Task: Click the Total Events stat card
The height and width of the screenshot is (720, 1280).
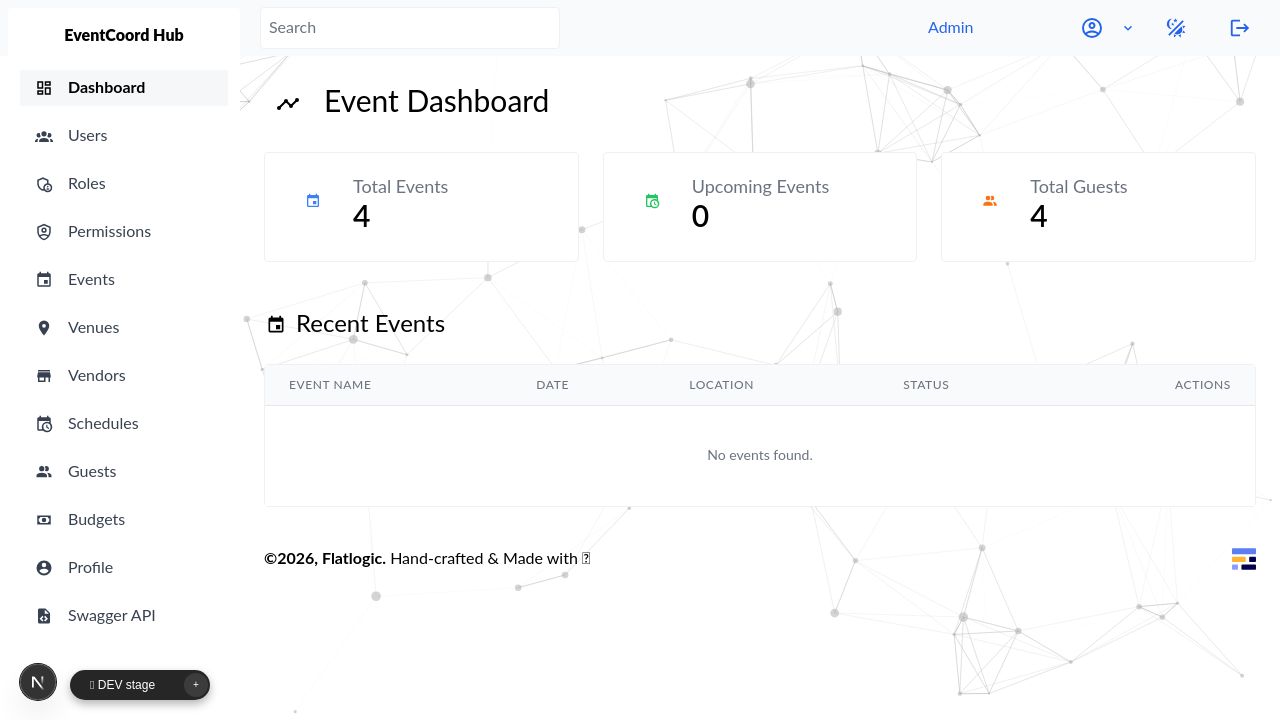Action: point(421,207)
